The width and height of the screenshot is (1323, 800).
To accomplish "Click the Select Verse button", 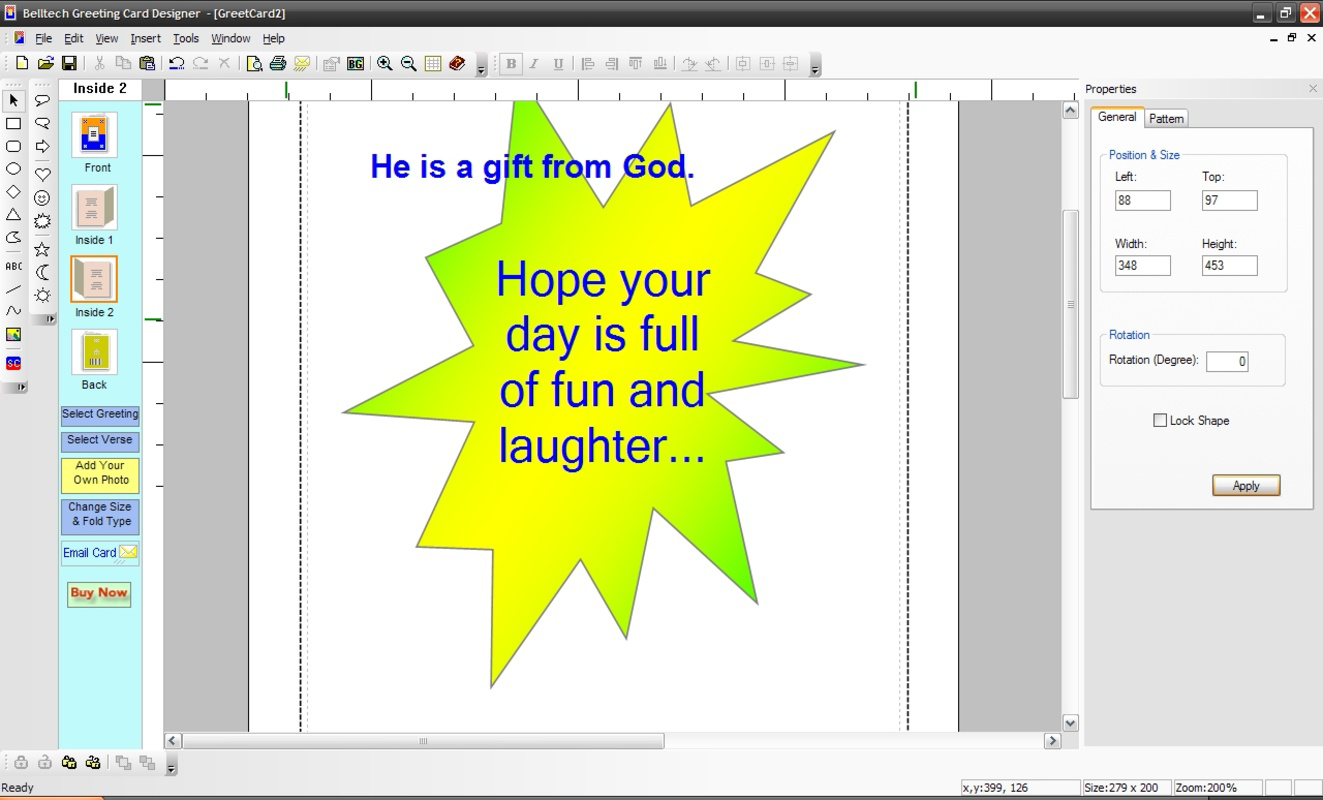I will pos(100,441).
